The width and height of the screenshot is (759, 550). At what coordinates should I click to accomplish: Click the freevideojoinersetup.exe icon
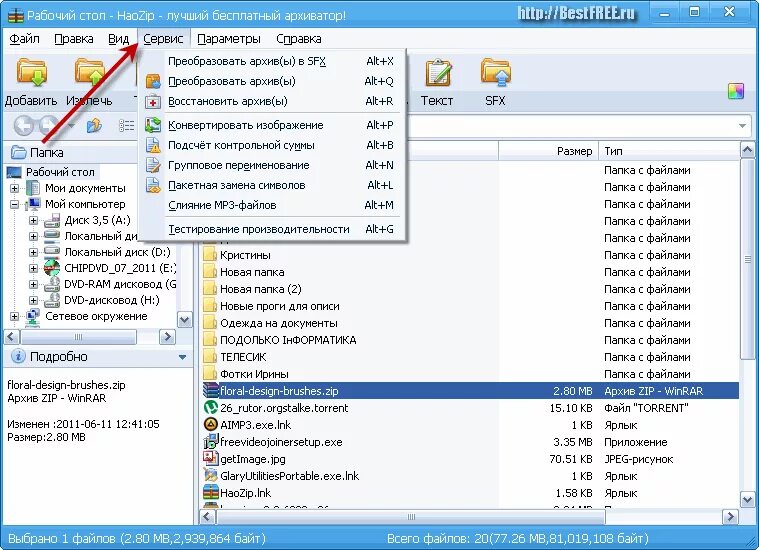coord(211,442)
